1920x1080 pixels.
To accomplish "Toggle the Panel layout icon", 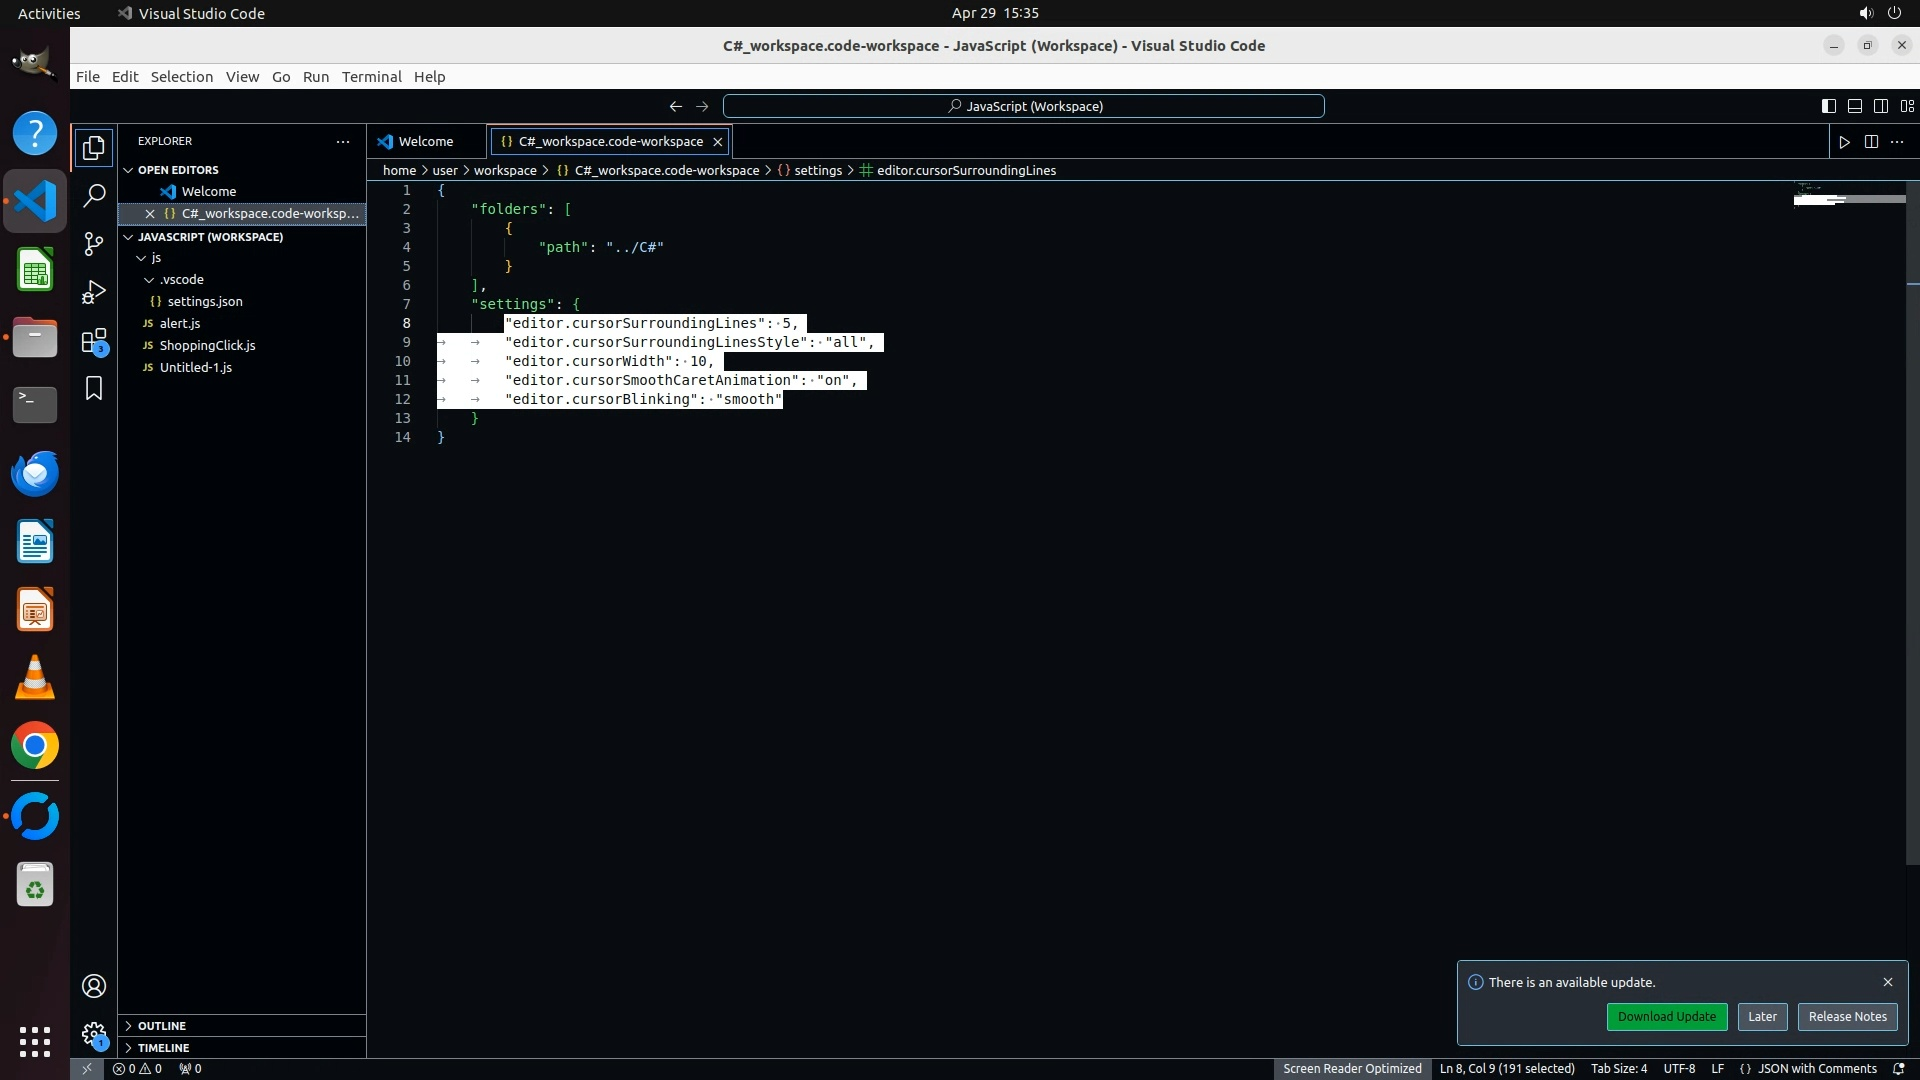I will tap(1854, 106).
